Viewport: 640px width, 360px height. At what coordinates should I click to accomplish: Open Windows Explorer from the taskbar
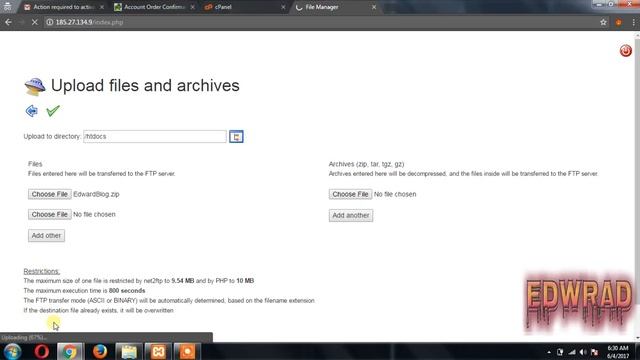pyautogui.click(x=129, y=351)
